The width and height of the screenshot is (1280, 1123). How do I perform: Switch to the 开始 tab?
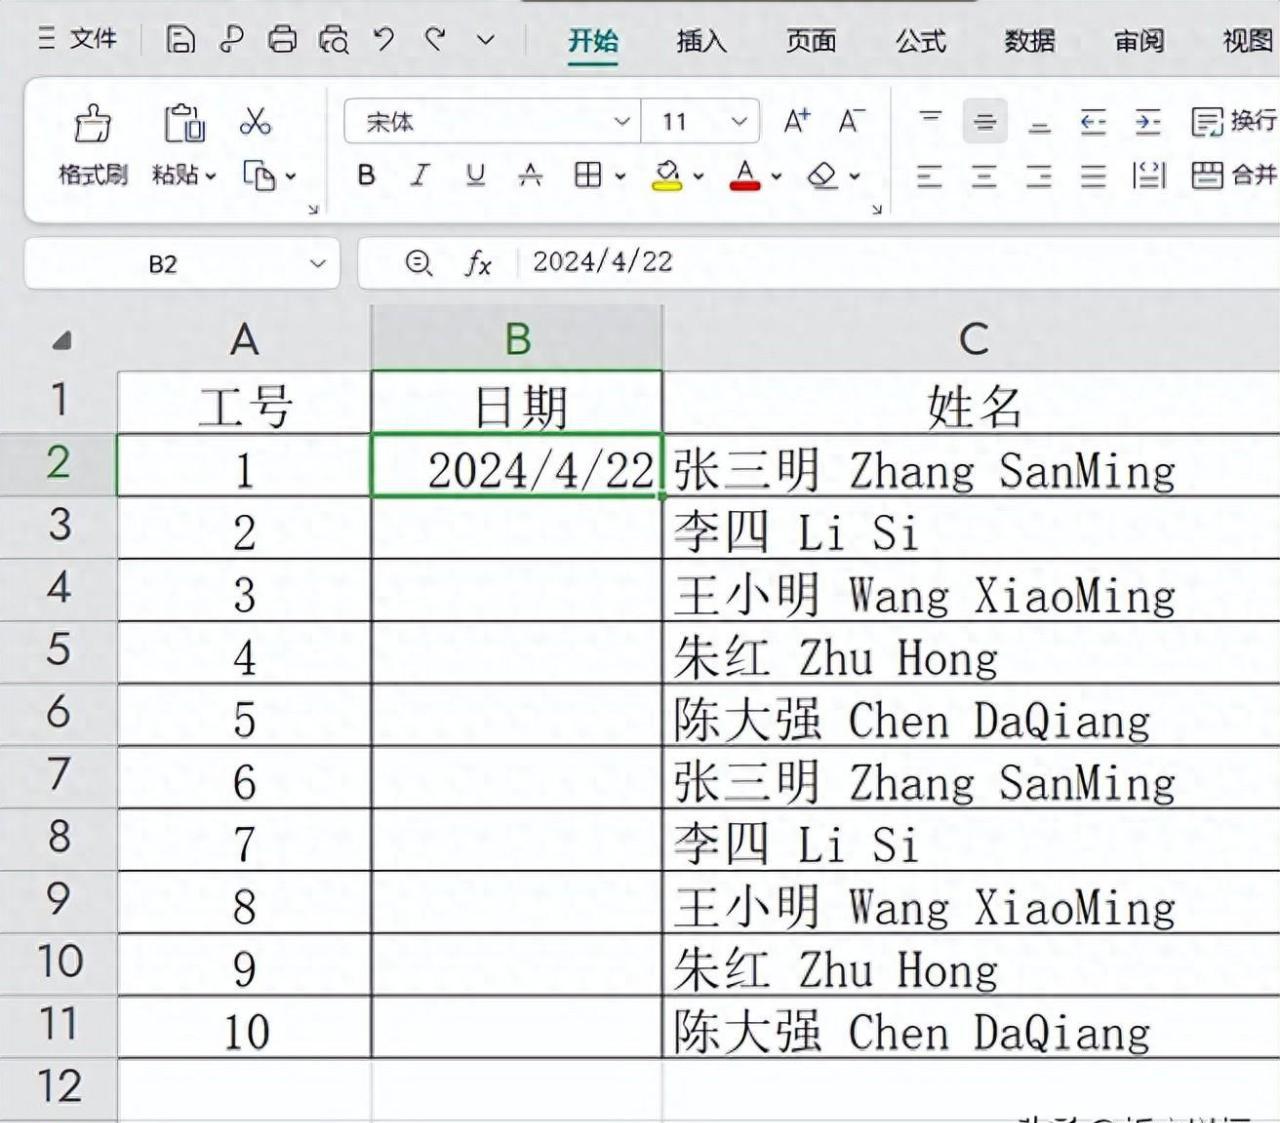coord(593,40)
